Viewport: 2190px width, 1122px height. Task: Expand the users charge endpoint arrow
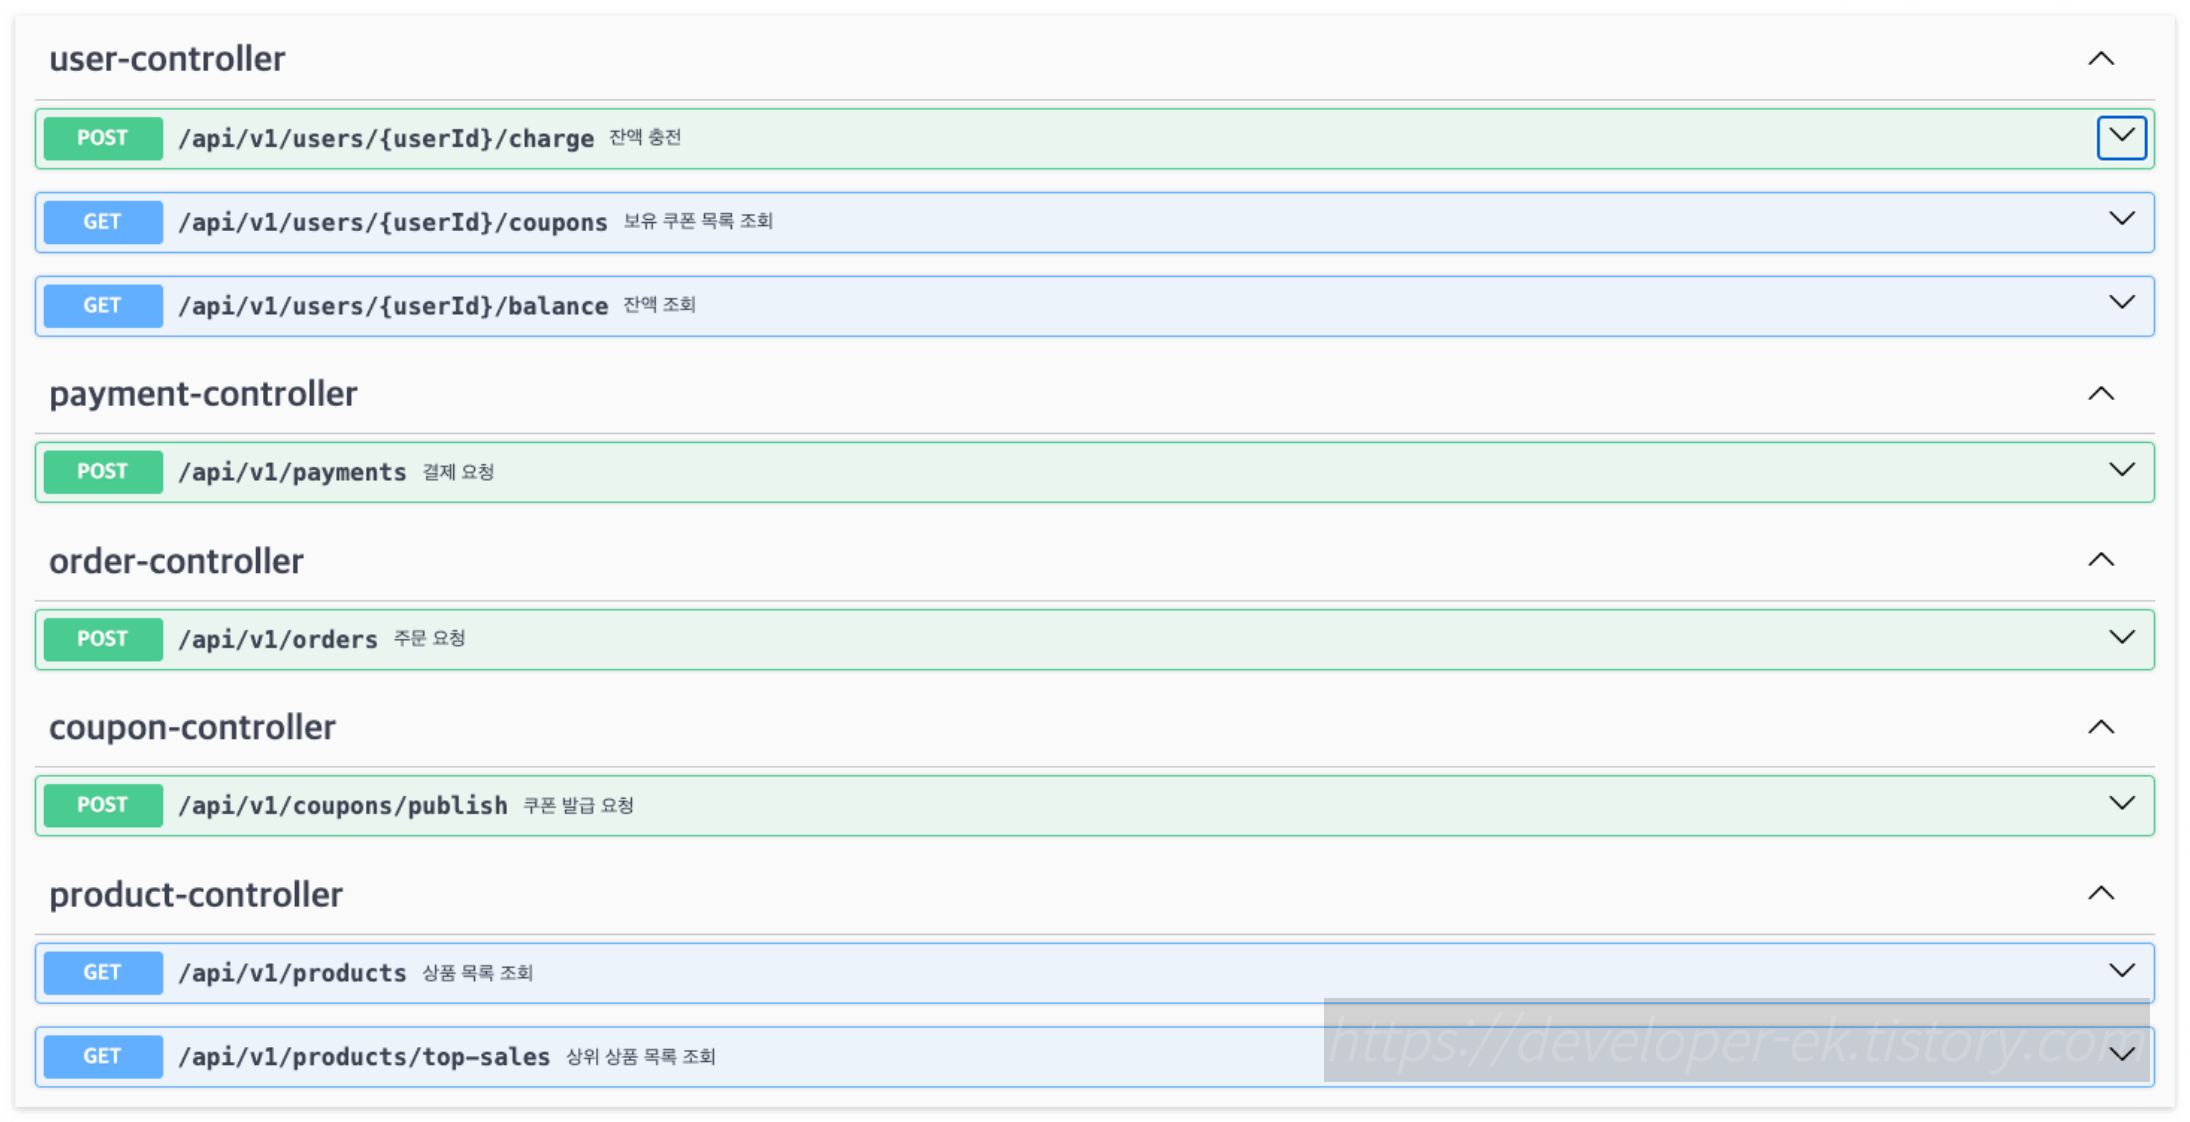pos(2121,137)
